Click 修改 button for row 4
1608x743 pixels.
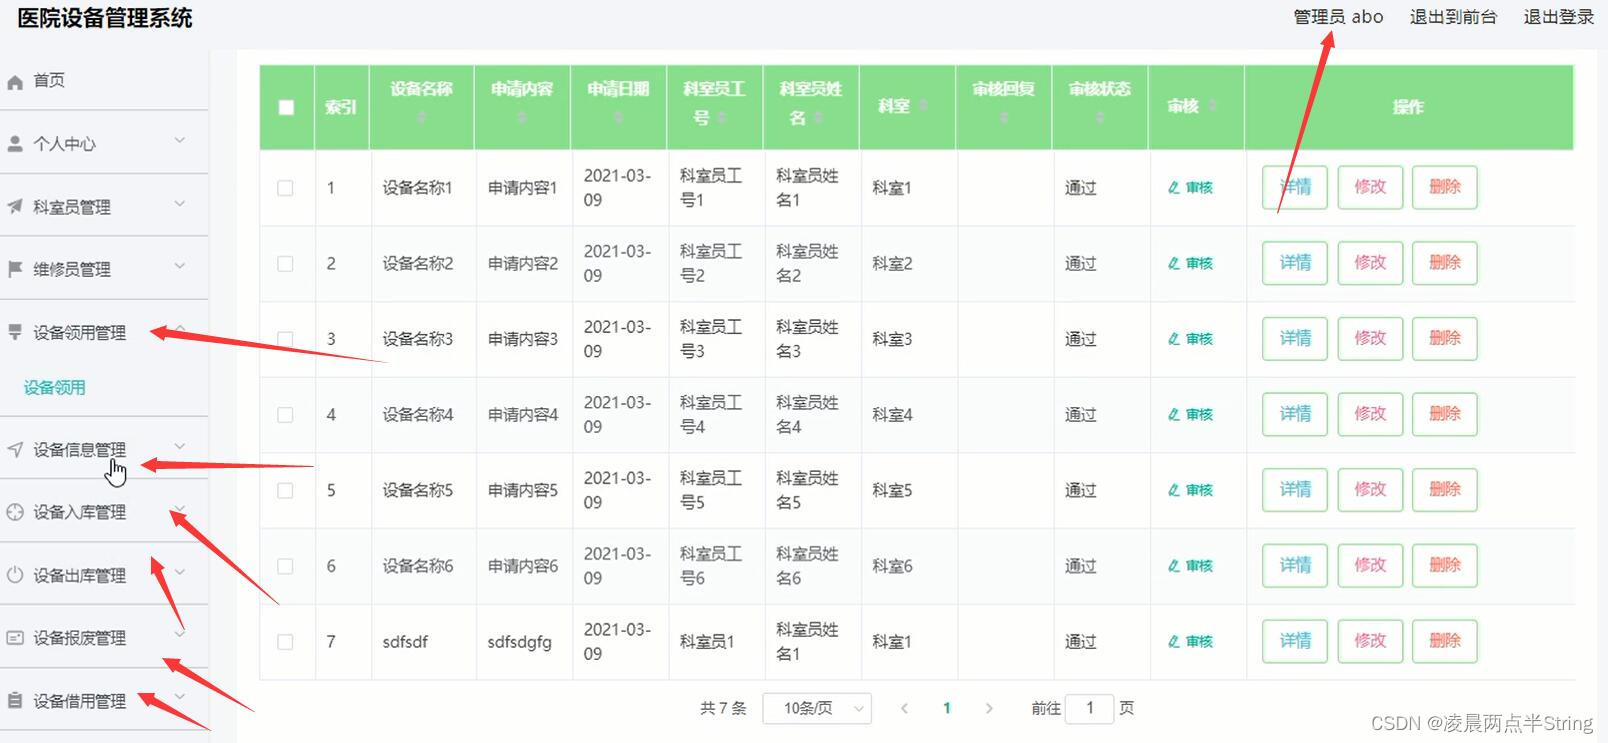click(1370, 414)
